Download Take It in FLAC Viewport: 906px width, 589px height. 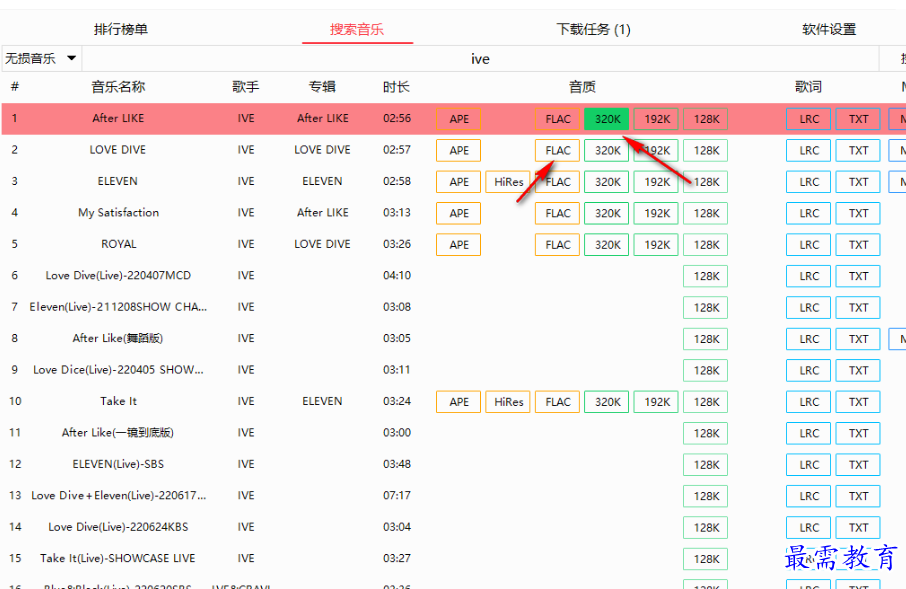pos(558,402)
